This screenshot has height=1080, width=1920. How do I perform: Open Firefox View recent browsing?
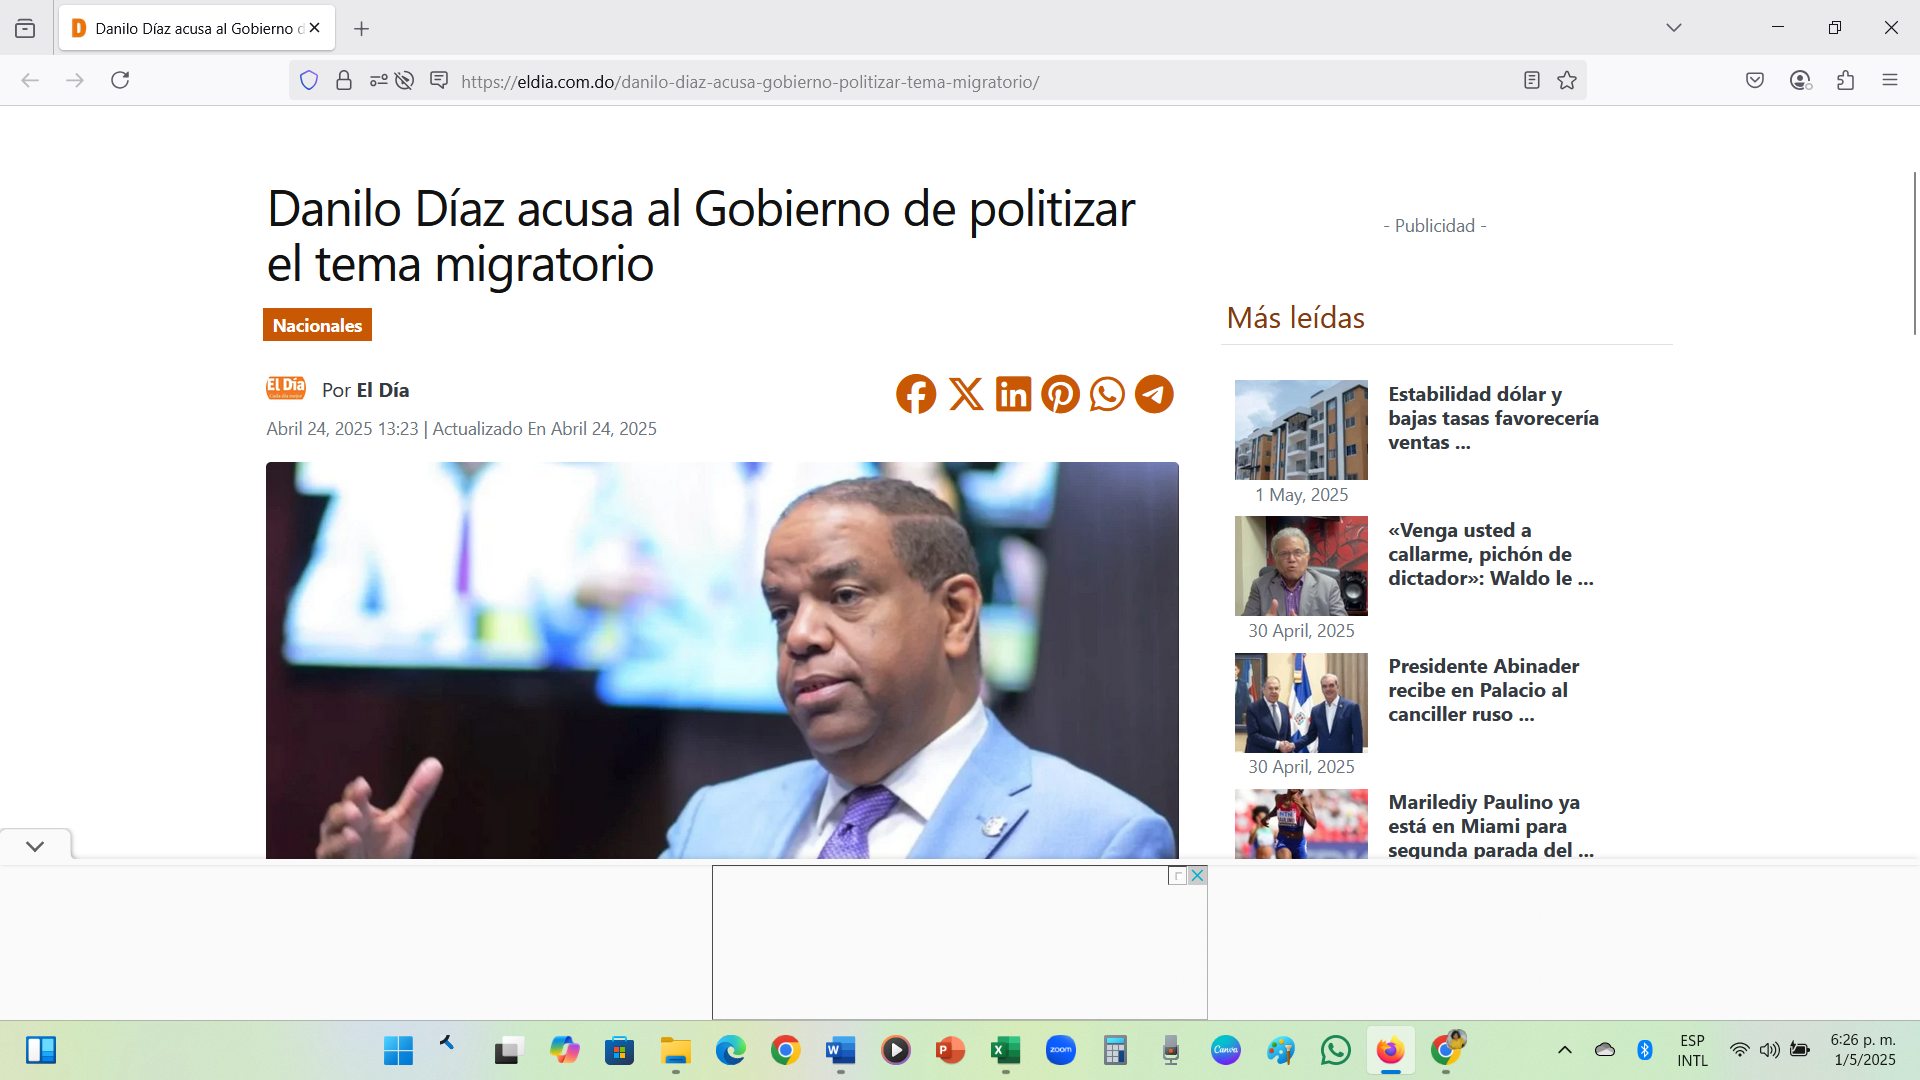[25, 28]
